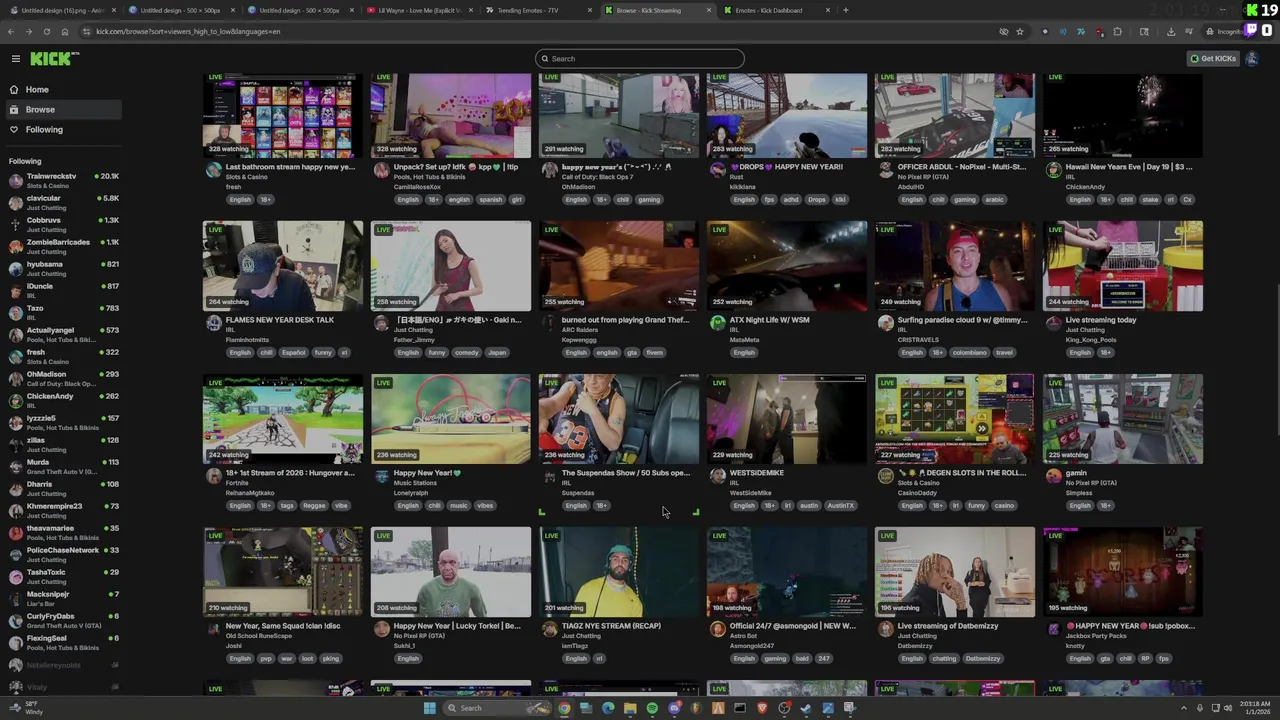1280x720 pixels.
Task: Click Reggae tag under Hungover stream
Action: click(314, 506)
